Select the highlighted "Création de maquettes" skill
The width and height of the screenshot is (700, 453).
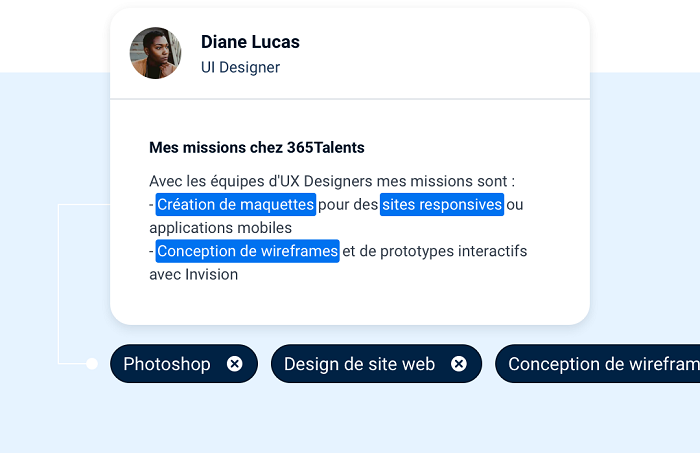point(235,205)
